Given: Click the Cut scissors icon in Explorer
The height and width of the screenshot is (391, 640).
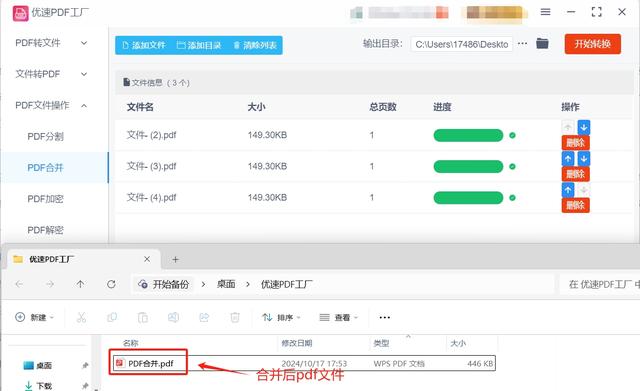Looking at the screenshot, I should click(x=81, y=317).
